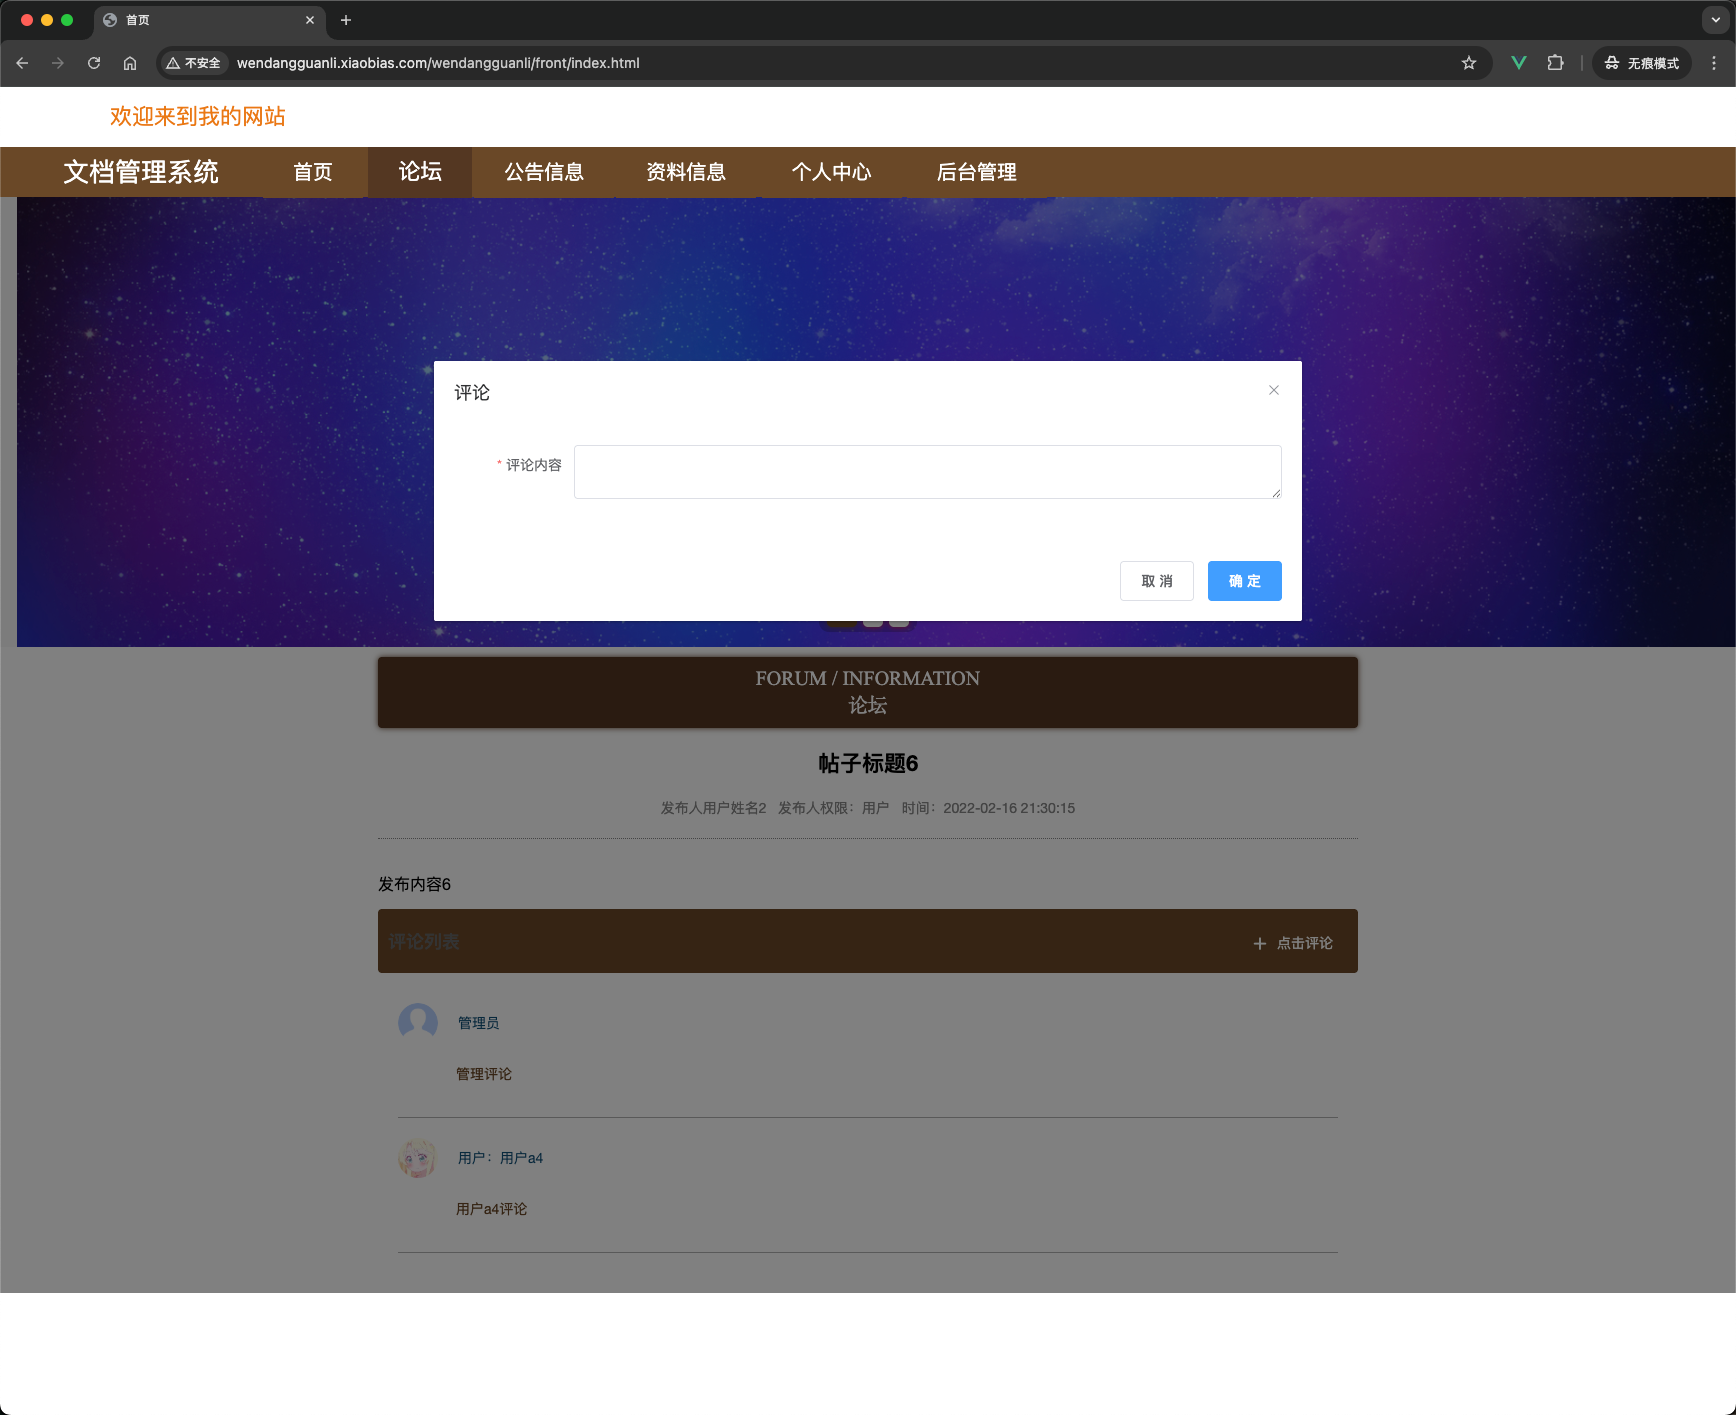1736x1415 pixels.
Task: Click the 点击评论 button
Action: click(x=1293, y=943)
